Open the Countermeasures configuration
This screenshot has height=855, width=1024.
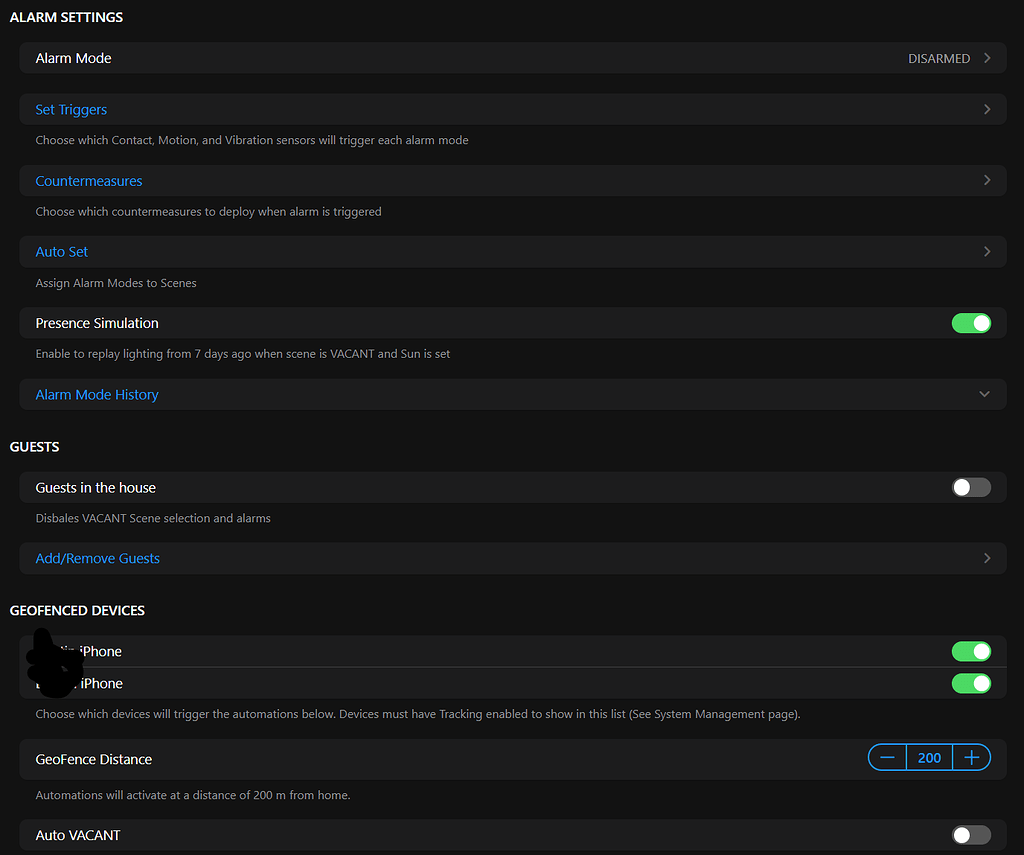pyautogui.click(x=89, y=180)
